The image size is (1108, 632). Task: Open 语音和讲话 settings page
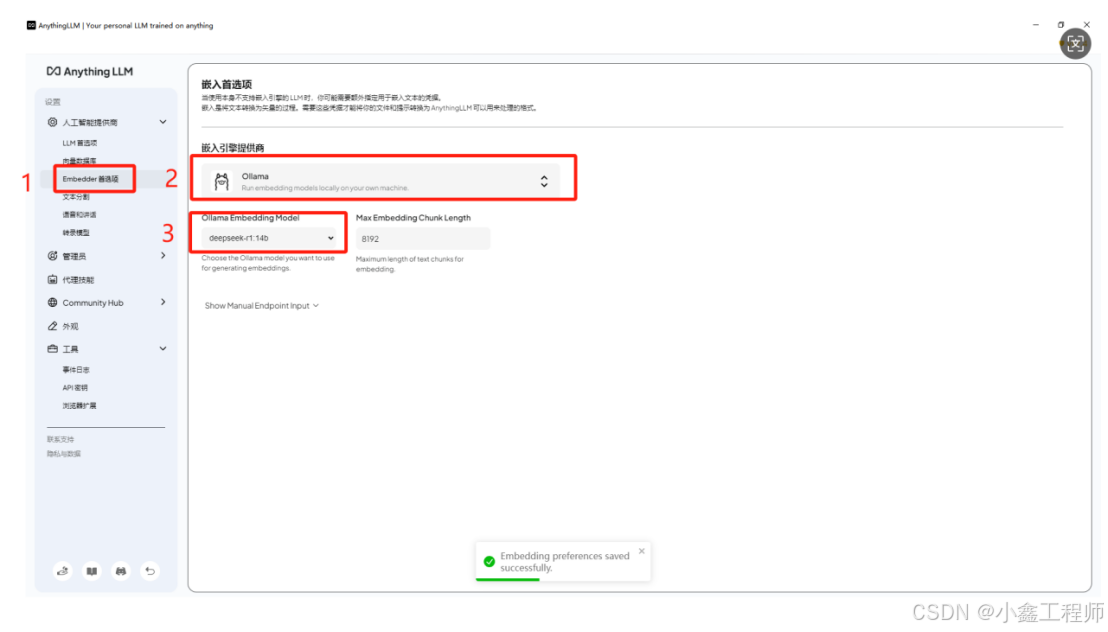click(79, 214)
